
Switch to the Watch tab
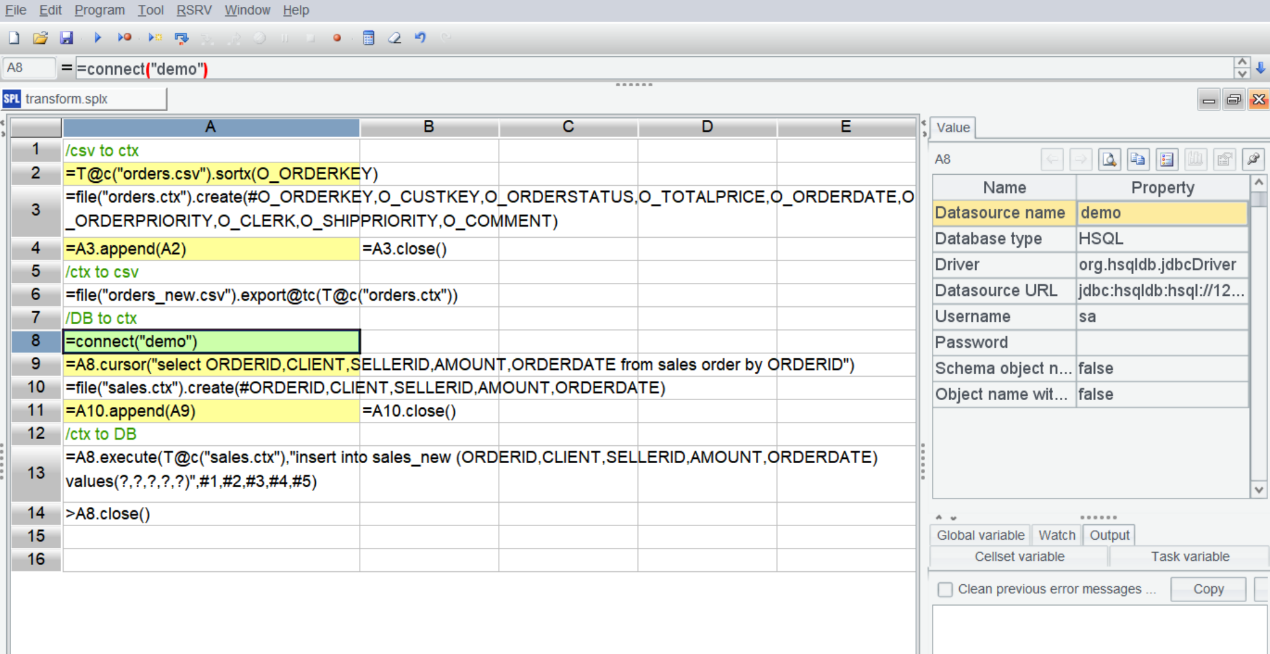pyautogui.click(x=1056, y=534)
